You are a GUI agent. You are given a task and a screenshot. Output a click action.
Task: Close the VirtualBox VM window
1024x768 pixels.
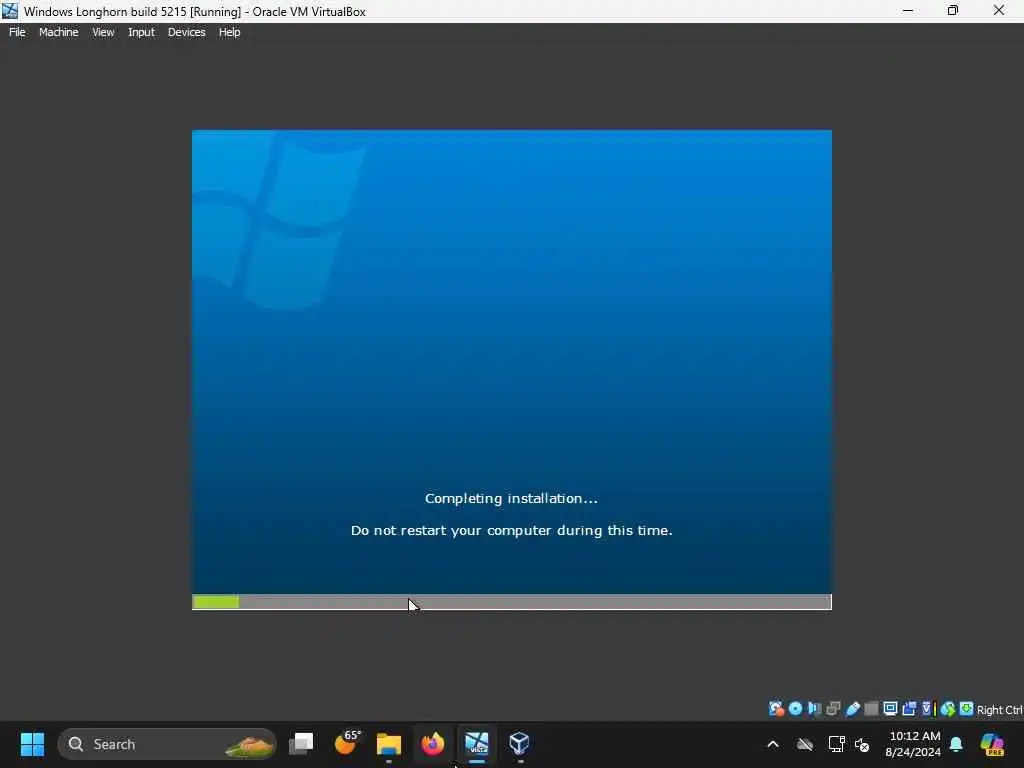(x=999, y=11)
